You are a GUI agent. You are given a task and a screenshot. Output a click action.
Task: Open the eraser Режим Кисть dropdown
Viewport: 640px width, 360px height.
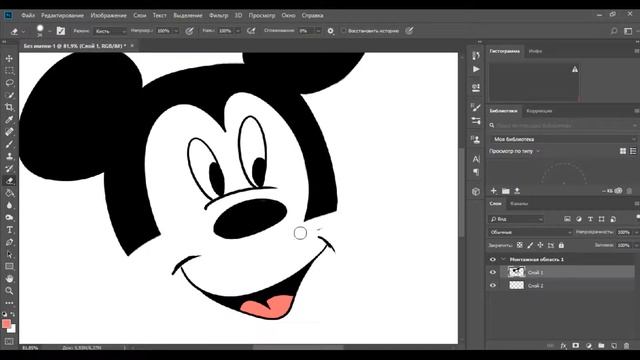110,31
